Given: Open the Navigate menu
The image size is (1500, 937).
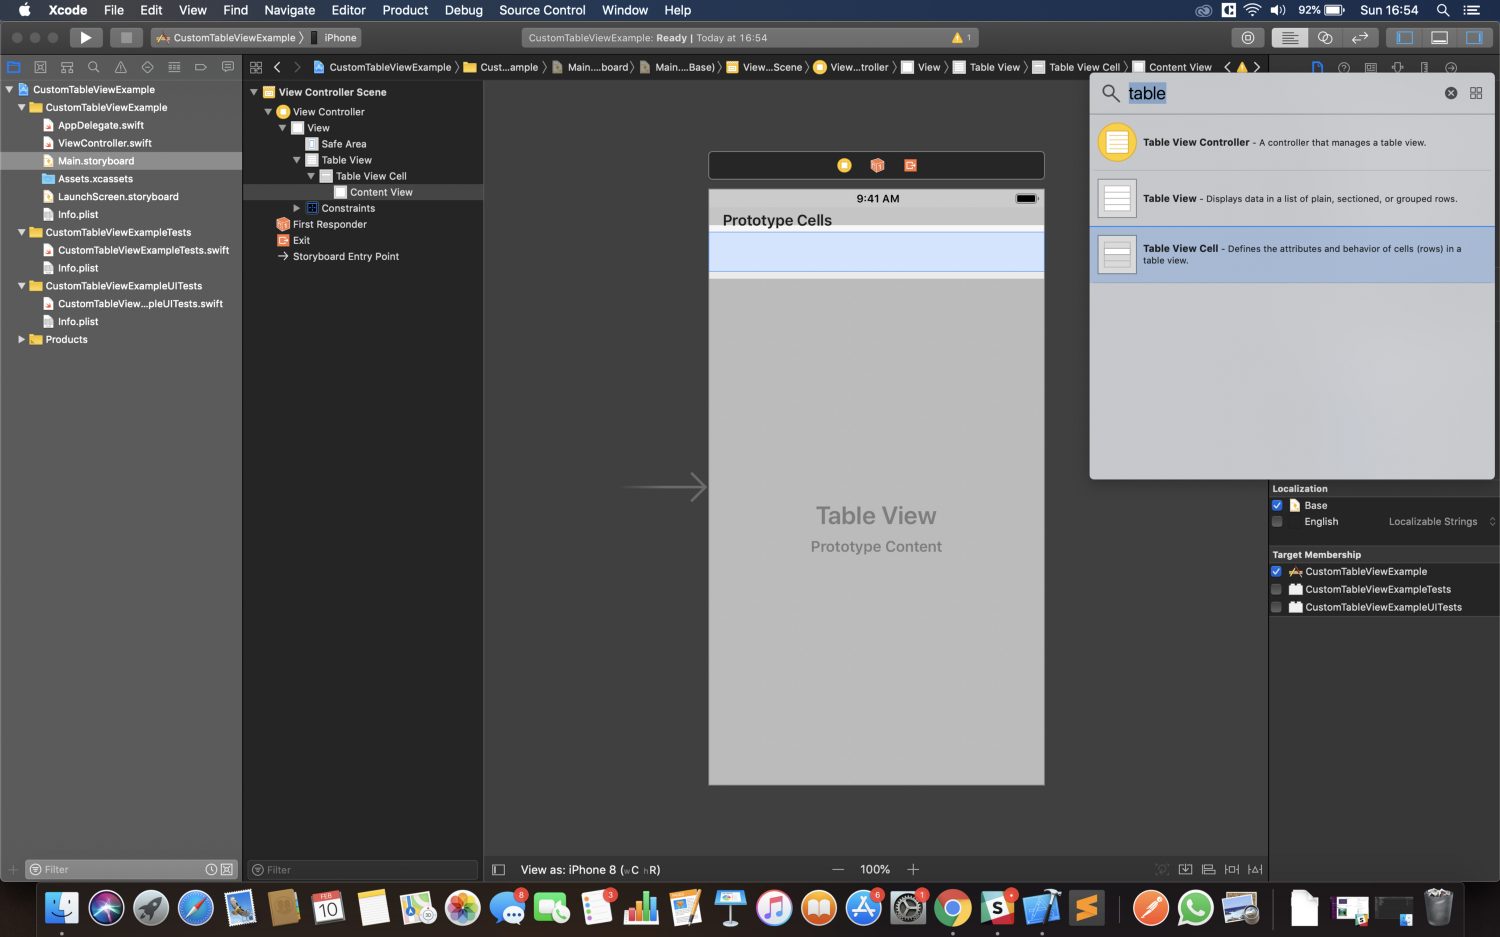Looking at the screenshot, I should [x=289, y=10].
